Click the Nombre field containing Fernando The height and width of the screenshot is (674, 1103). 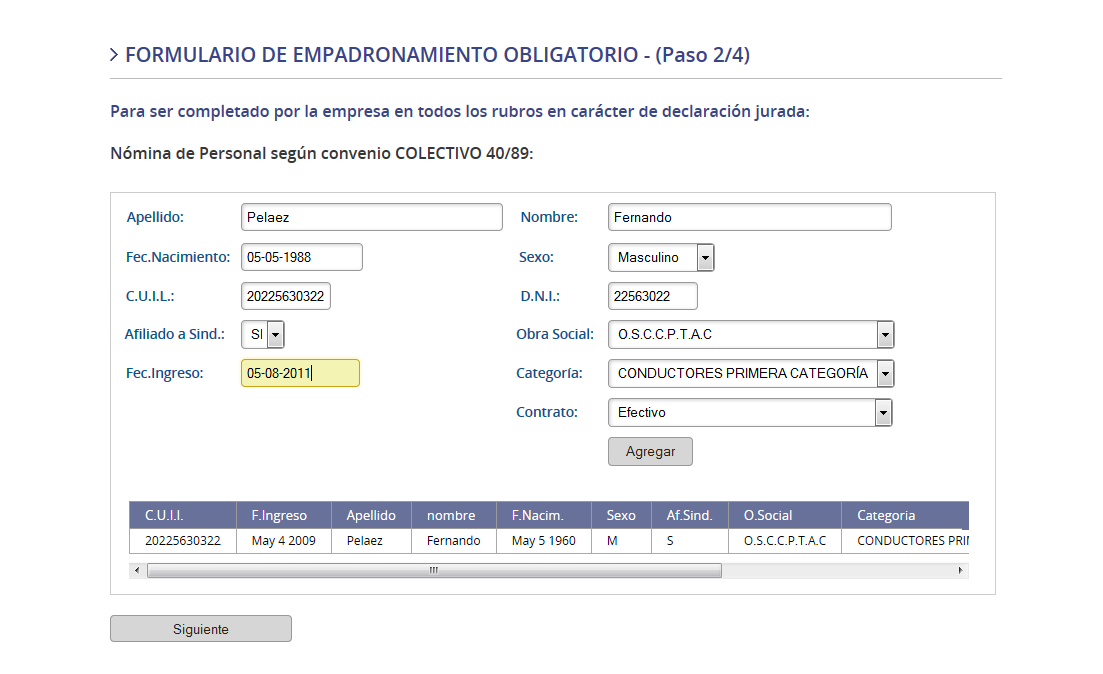(x=749, y=217)
